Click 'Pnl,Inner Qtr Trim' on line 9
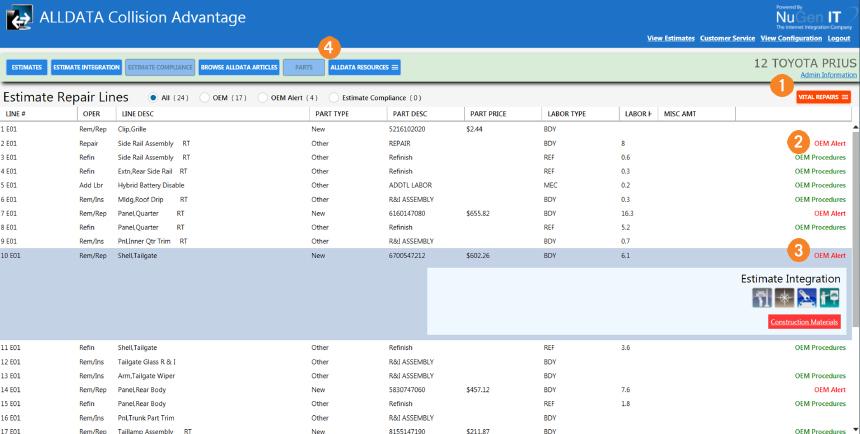The height and width of the screenshot is (434, 860). click(145, 241)
